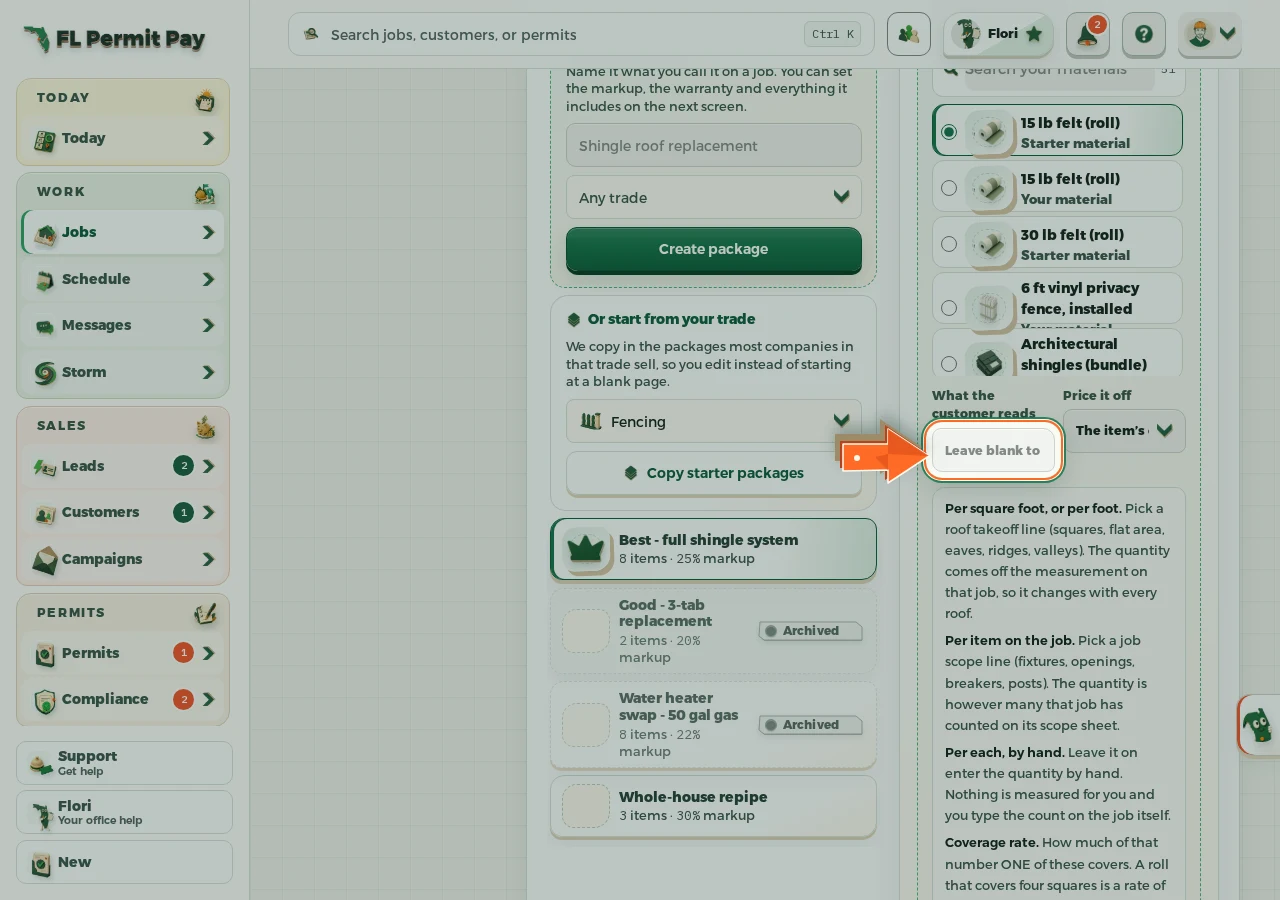Click the Shingle roof replacement name field
Image resolution: width=1280 pixels, height=900 pixels.
(714, 145)
